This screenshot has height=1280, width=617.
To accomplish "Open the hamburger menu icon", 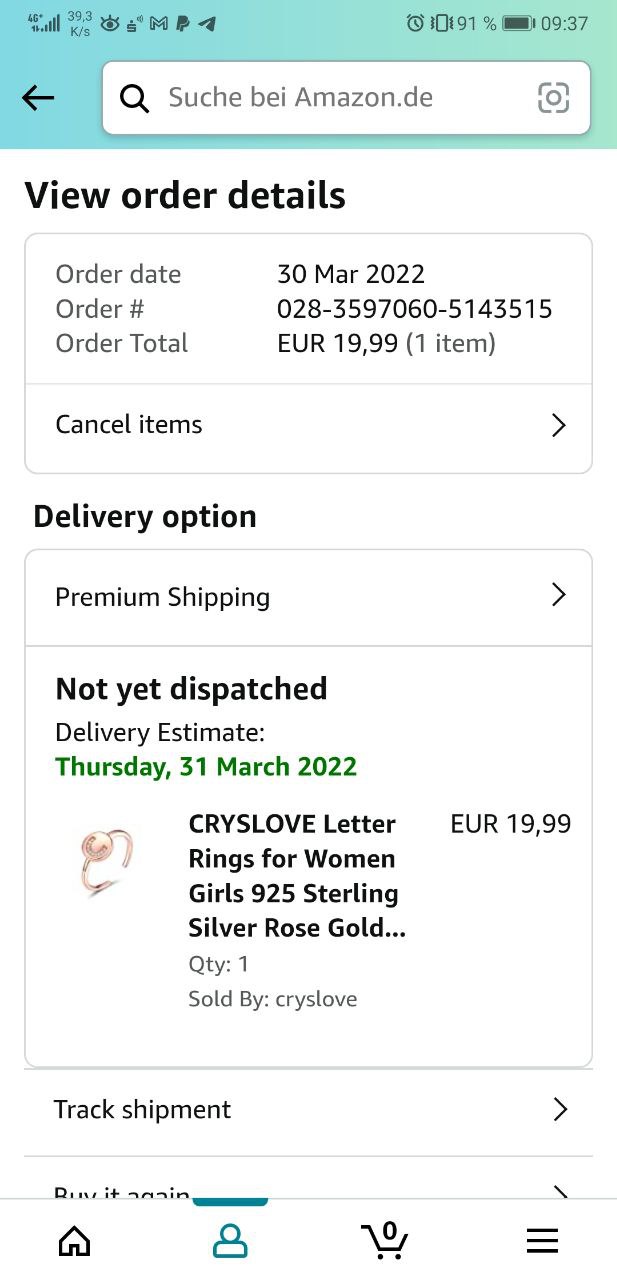I will click(542, 1241).
